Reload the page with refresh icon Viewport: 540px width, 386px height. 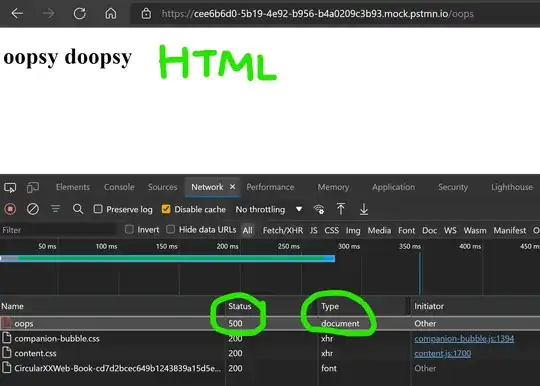point(80,14)
